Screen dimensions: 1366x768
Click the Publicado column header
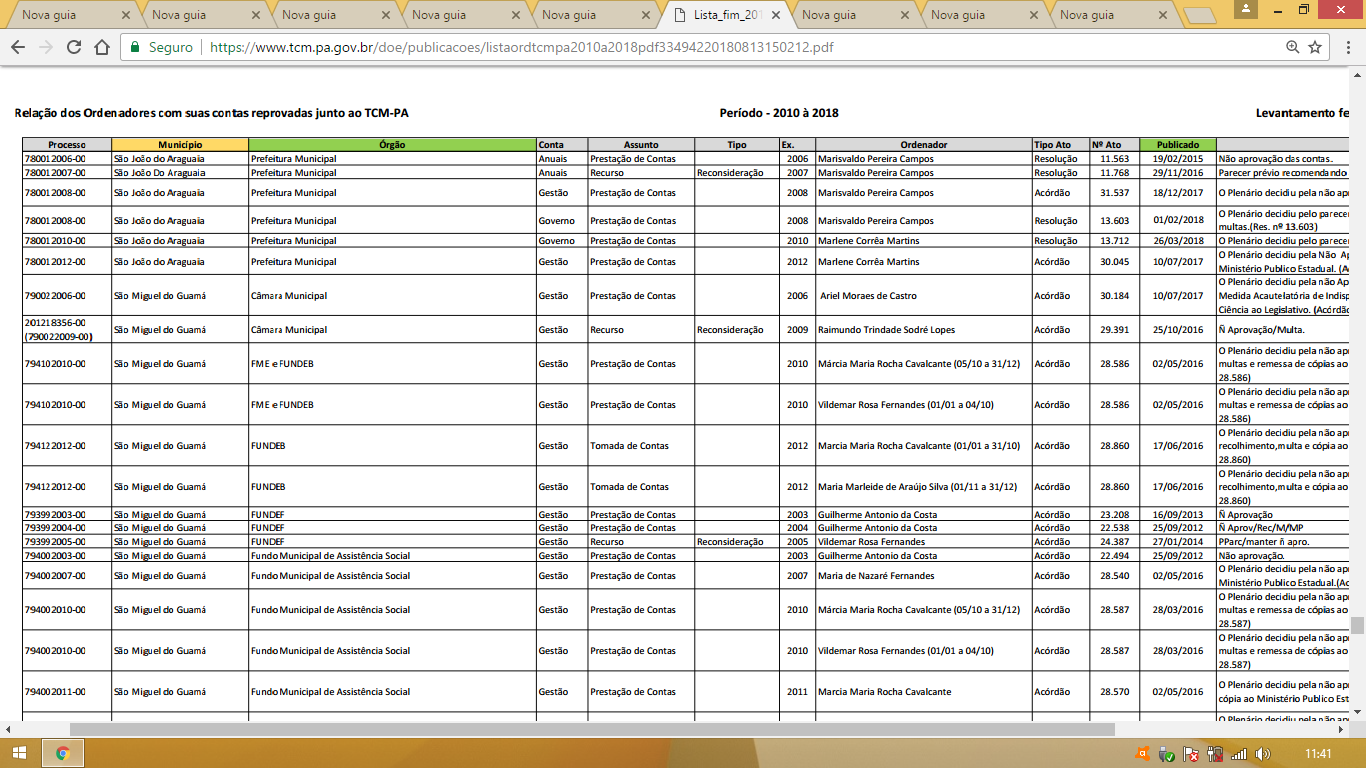click(1178, 145)
